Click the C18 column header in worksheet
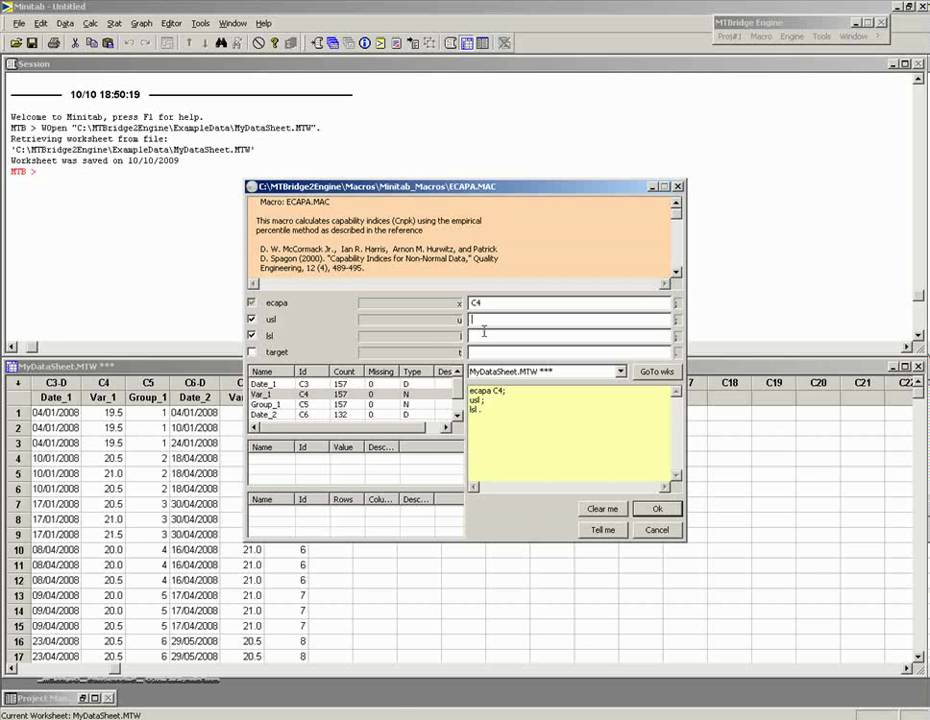Image resolution: width=930 pixels, height=720 pixels. (x=730, y=383)
